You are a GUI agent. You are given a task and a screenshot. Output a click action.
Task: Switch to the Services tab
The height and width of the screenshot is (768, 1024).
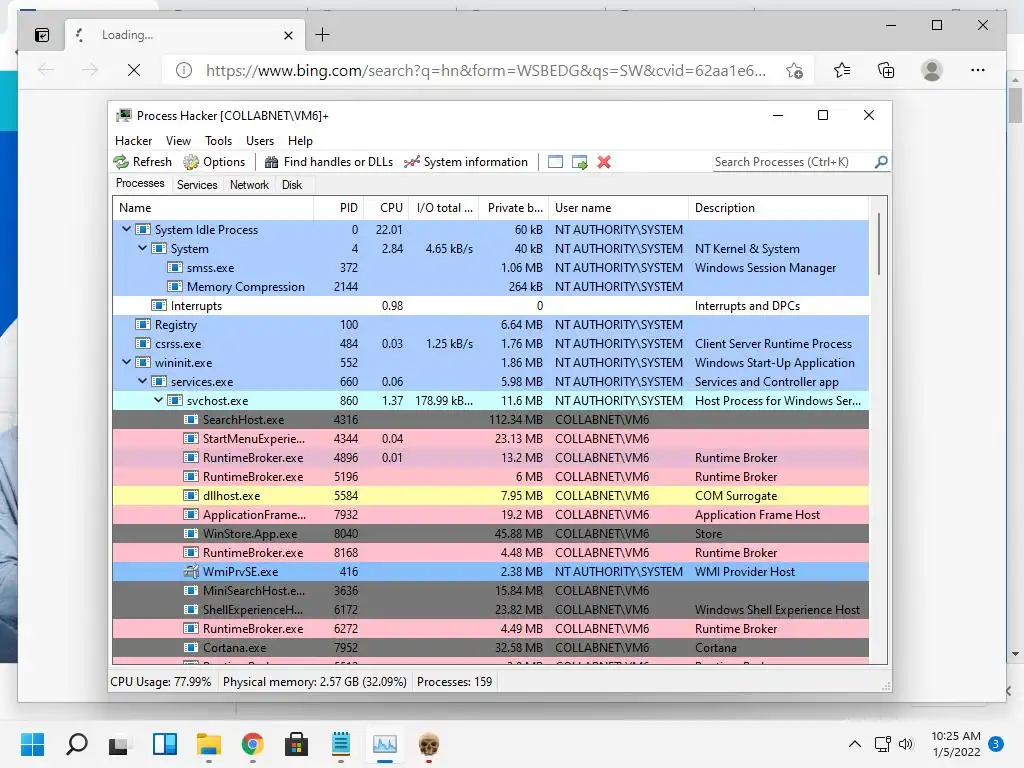pos(197,185)
